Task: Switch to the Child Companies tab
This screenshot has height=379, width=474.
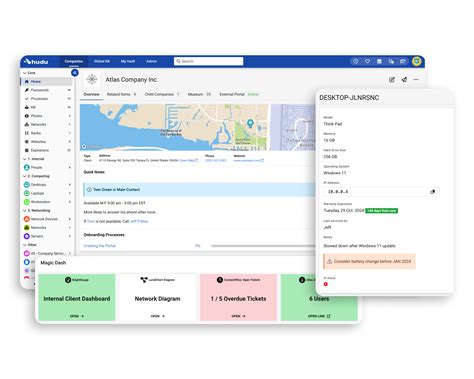Action: (x=162, y=94)
